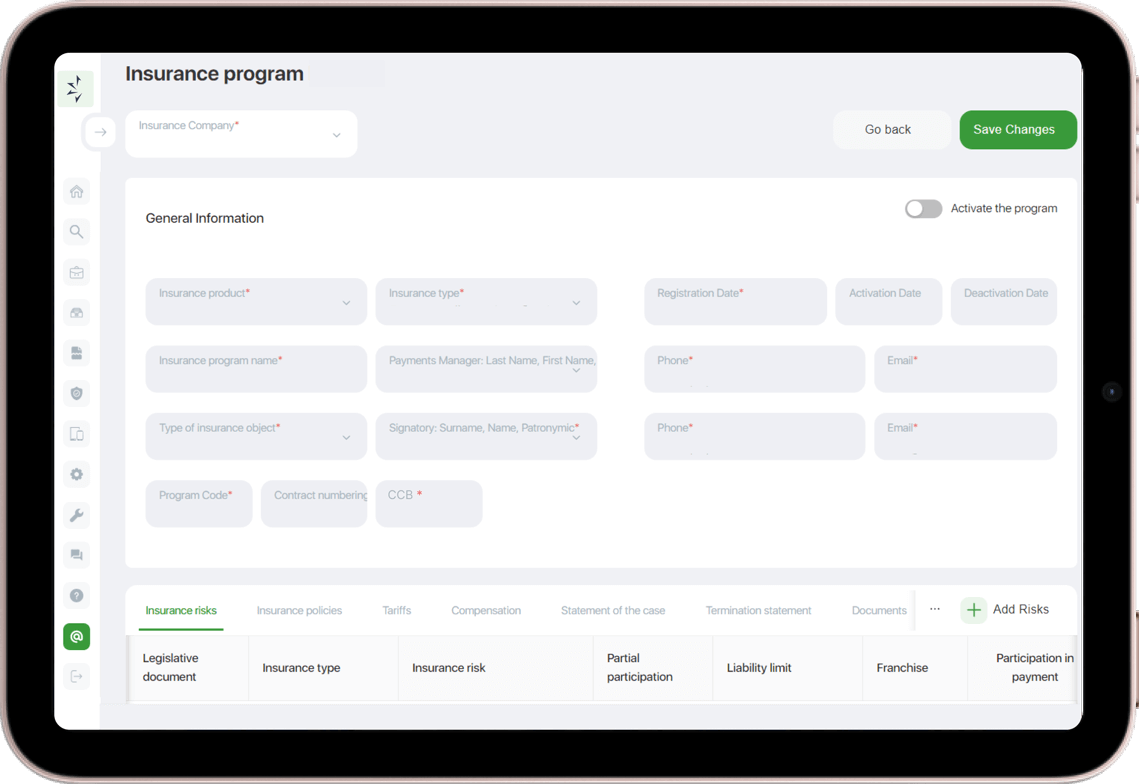Image resolution: width=1139 pixels, height=784 pixels.
Task: Open Type of insurance object dropdown
Action: pyautogui.click(x=256, y=436)
